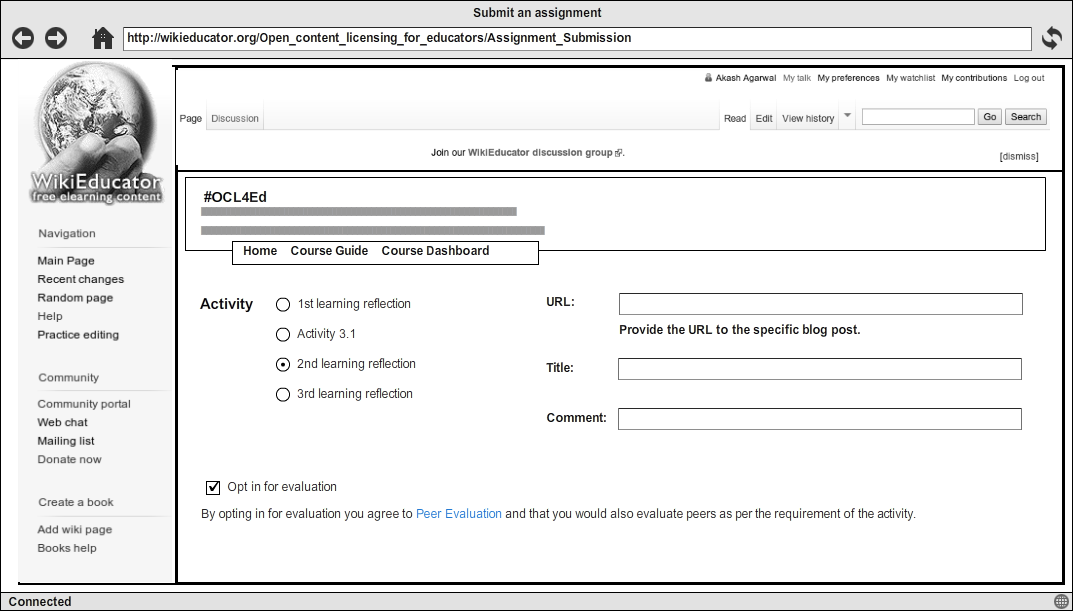1076x614 pixels.
Task: Dismiss the discussion group notice
Action: (1019, 156)
